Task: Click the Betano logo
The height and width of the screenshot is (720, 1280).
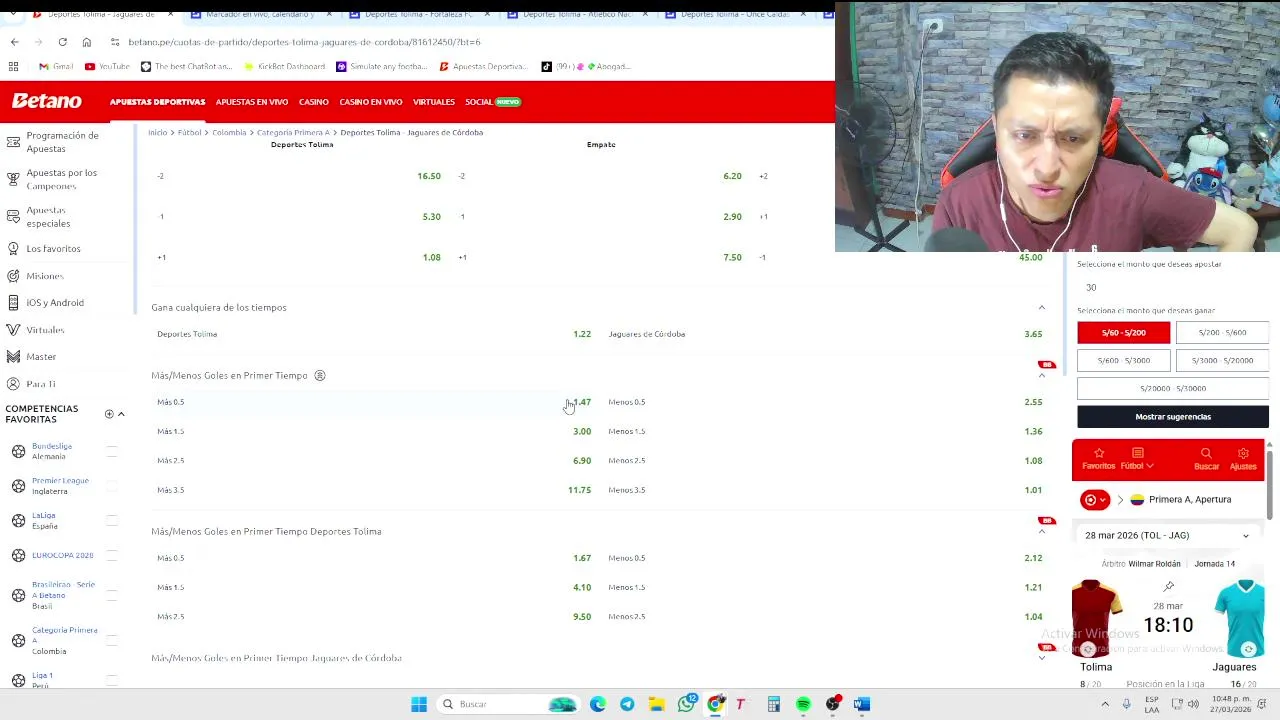Action: [x=46, y=101]
